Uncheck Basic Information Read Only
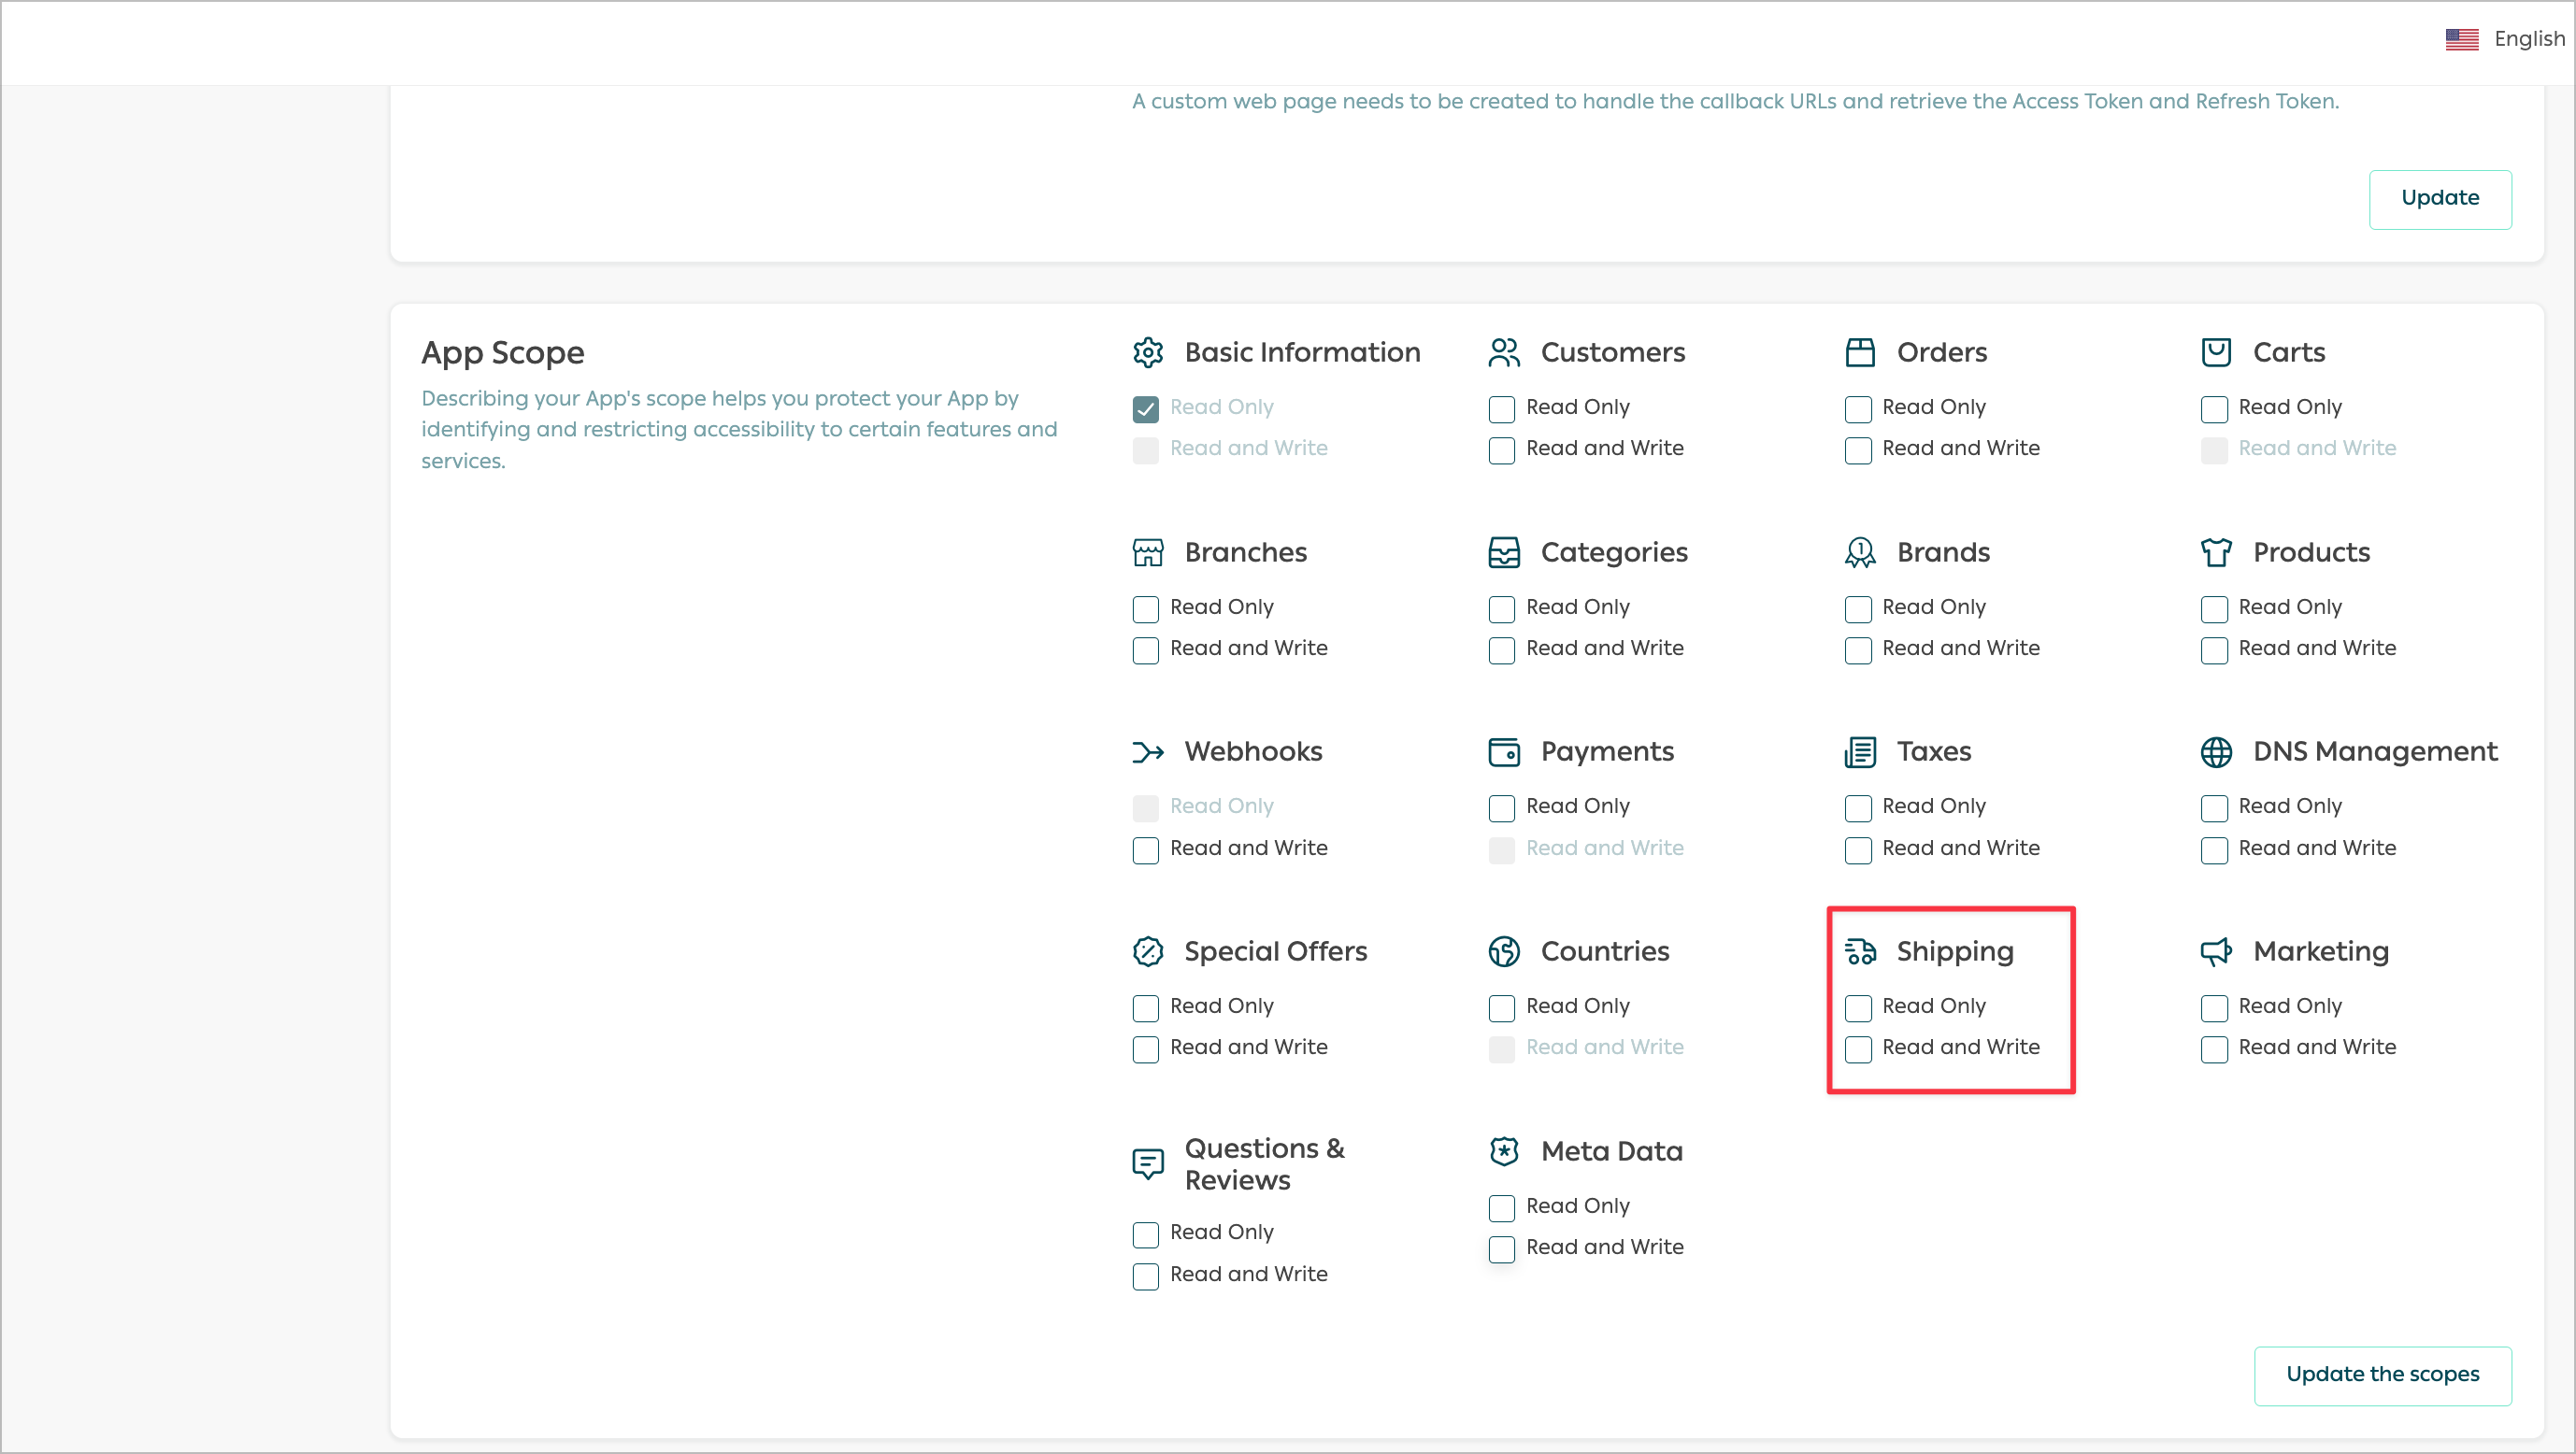2576x1454 pixels. [x=1145, y=408]
